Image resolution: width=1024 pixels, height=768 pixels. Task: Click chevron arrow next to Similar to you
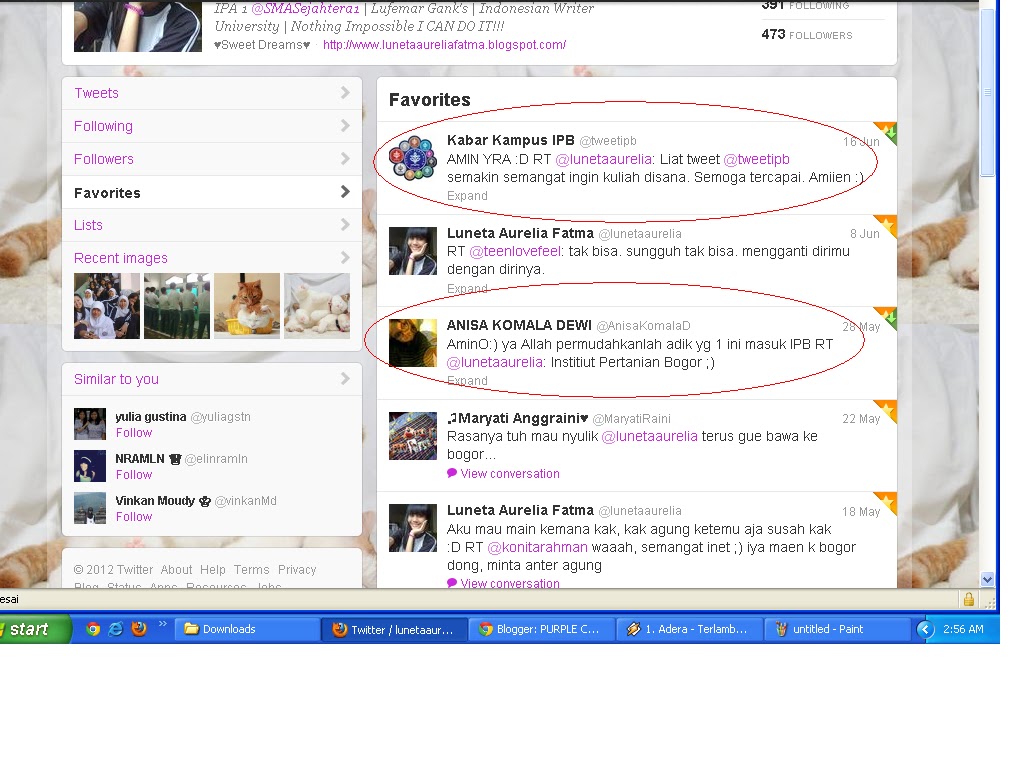tap(345, 379)
